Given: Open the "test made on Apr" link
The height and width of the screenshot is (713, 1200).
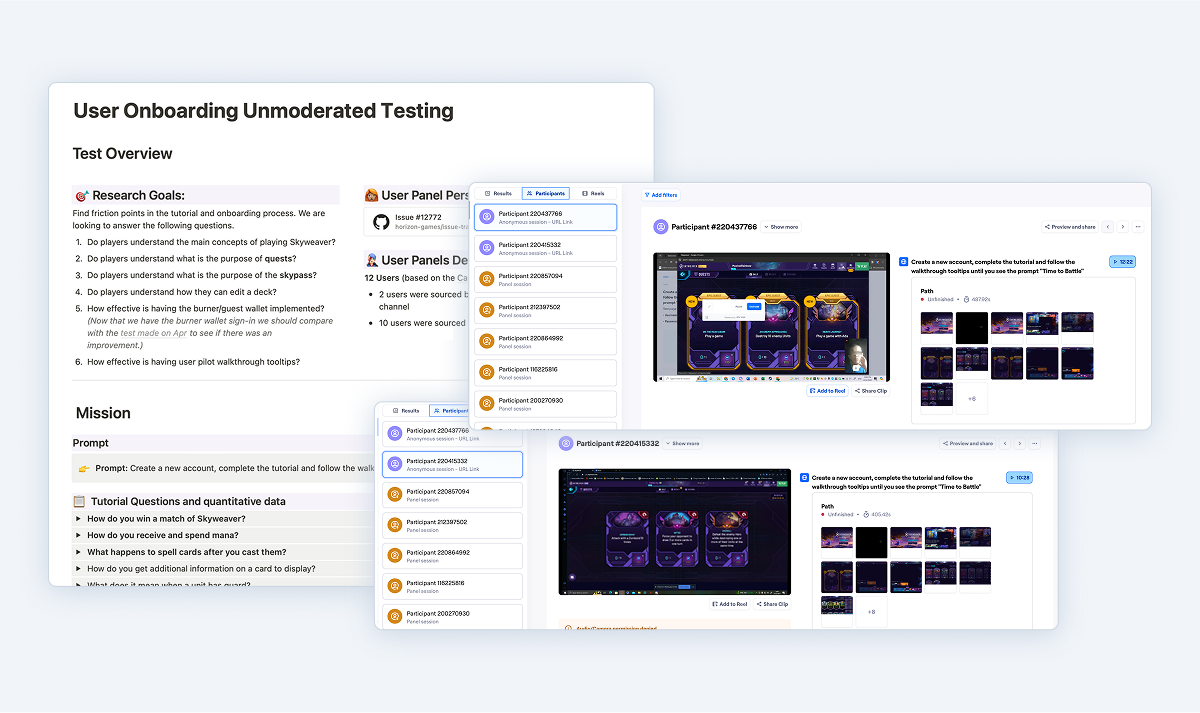Looking at the screenshot, I should click(x=153, y=333).
